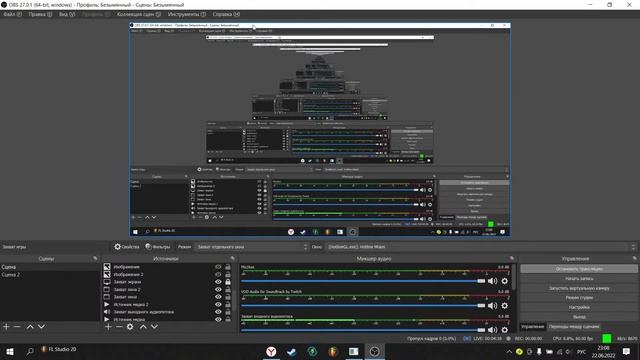
Task: Move the selected source down
Action: tap(154, 327)
